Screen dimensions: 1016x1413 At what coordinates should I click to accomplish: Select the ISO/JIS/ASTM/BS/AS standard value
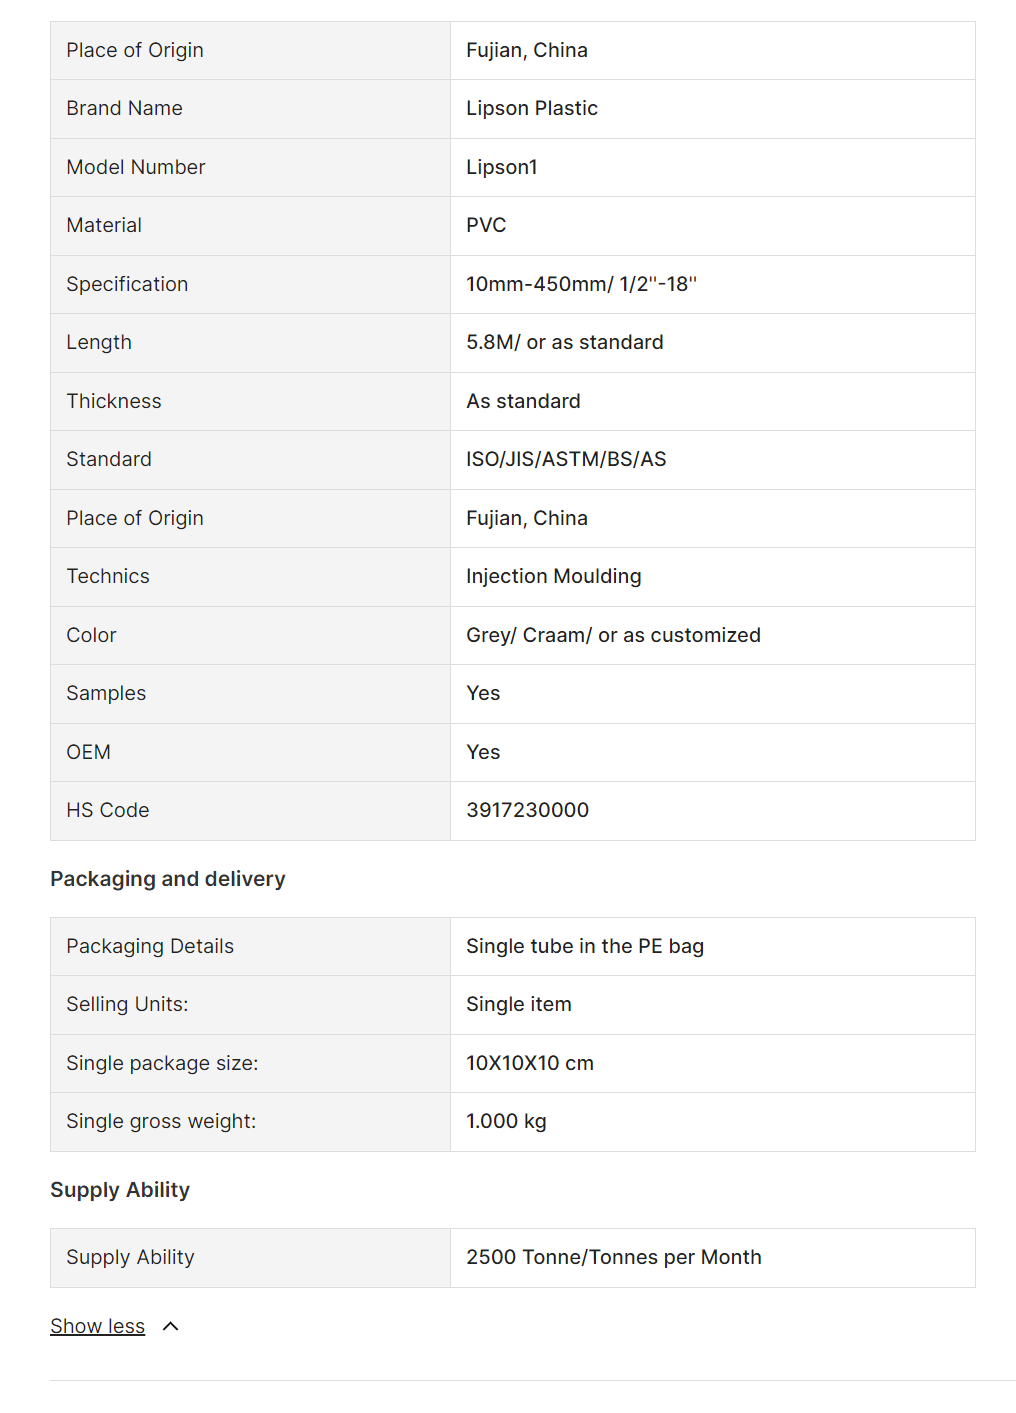(x=566, y=459)
